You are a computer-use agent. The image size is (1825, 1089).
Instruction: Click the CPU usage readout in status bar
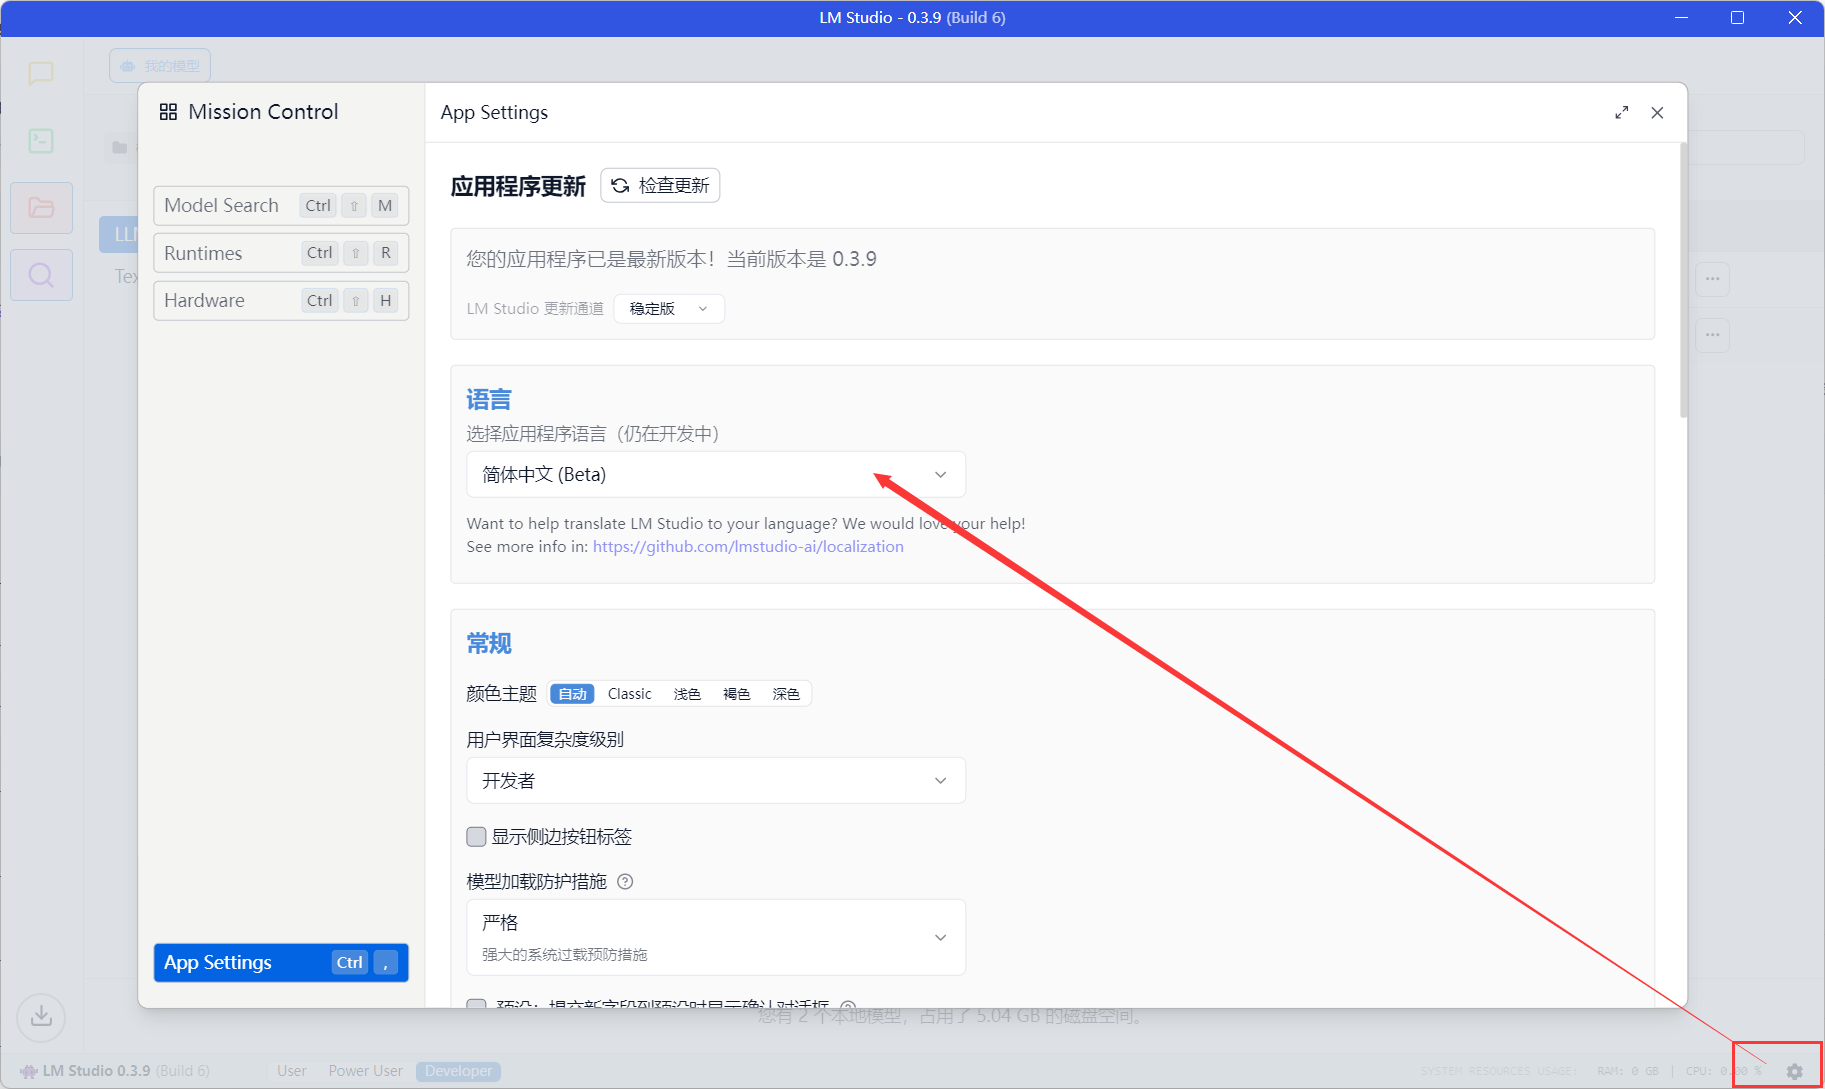tap(1724, 1071)
